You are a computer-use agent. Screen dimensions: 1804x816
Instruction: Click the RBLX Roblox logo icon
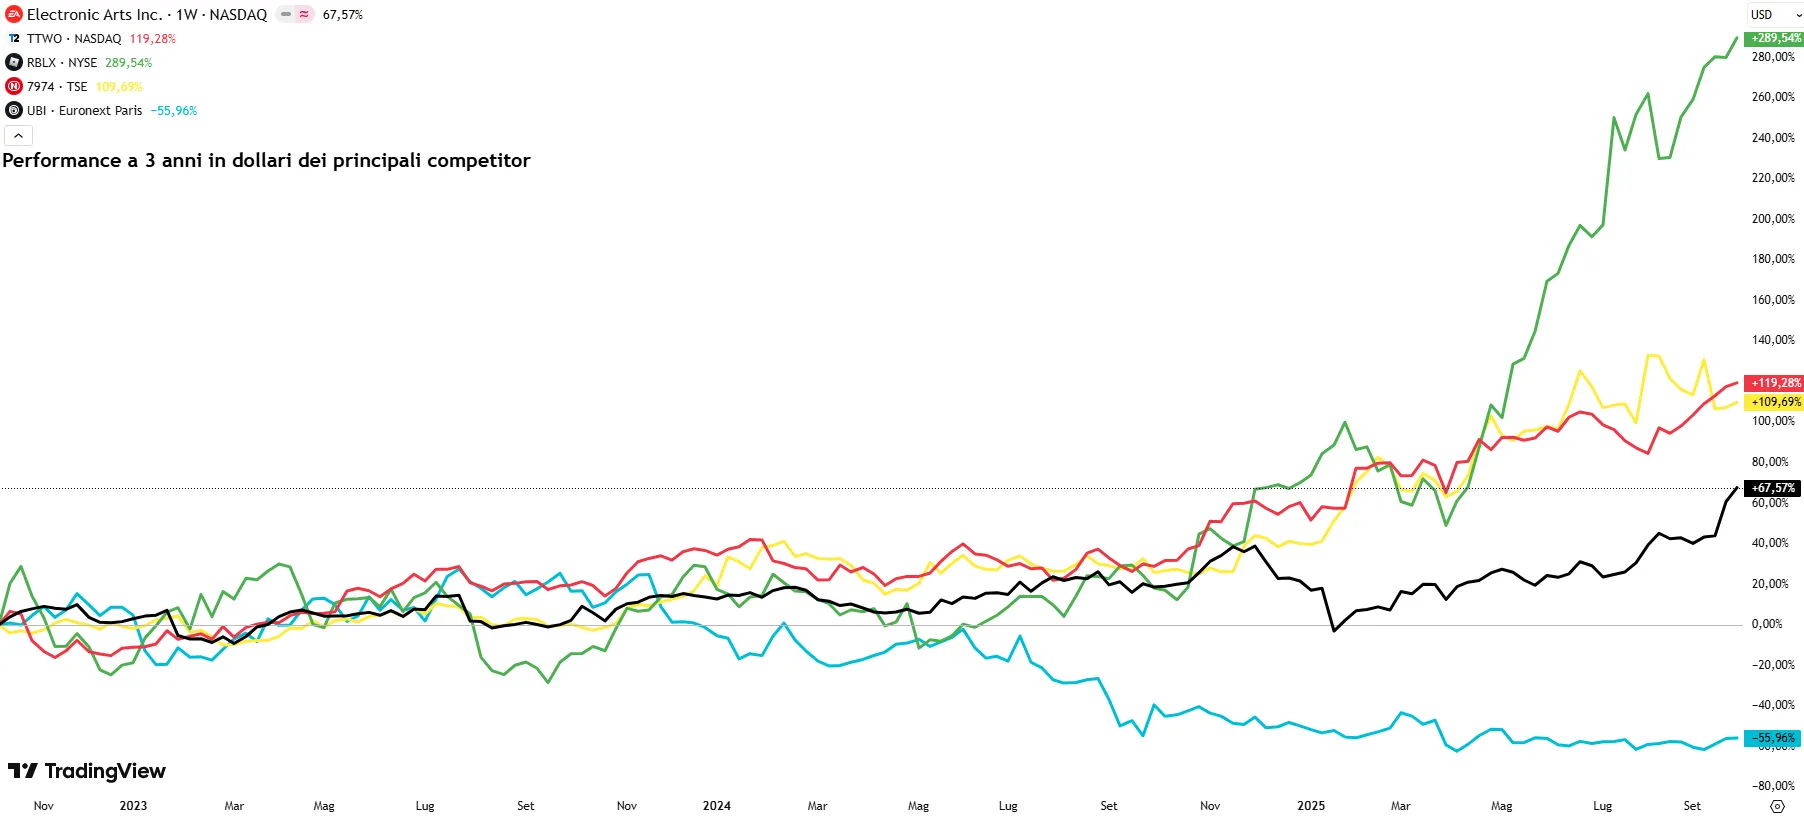point(14,62)
